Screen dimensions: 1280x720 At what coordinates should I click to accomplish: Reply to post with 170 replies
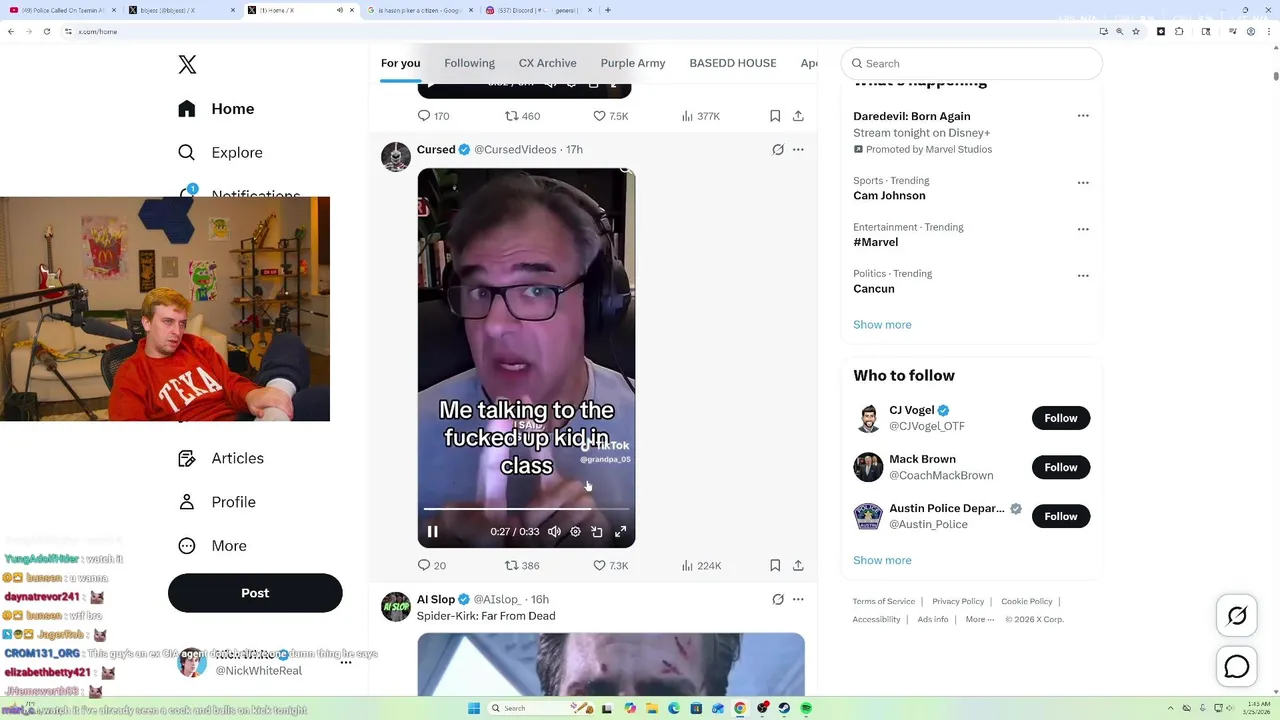tap(433, 116)
